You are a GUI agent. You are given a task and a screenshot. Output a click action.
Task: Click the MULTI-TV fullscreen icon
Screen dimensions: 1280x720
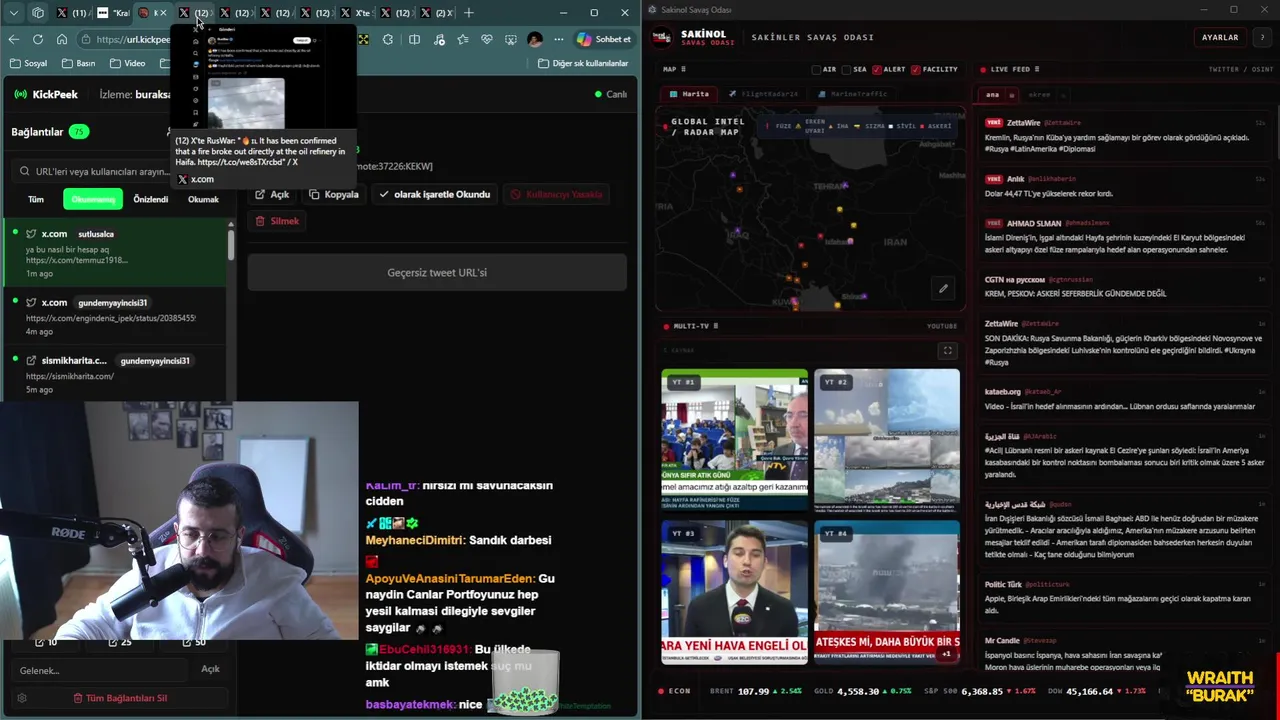click(x=947, y=351)
